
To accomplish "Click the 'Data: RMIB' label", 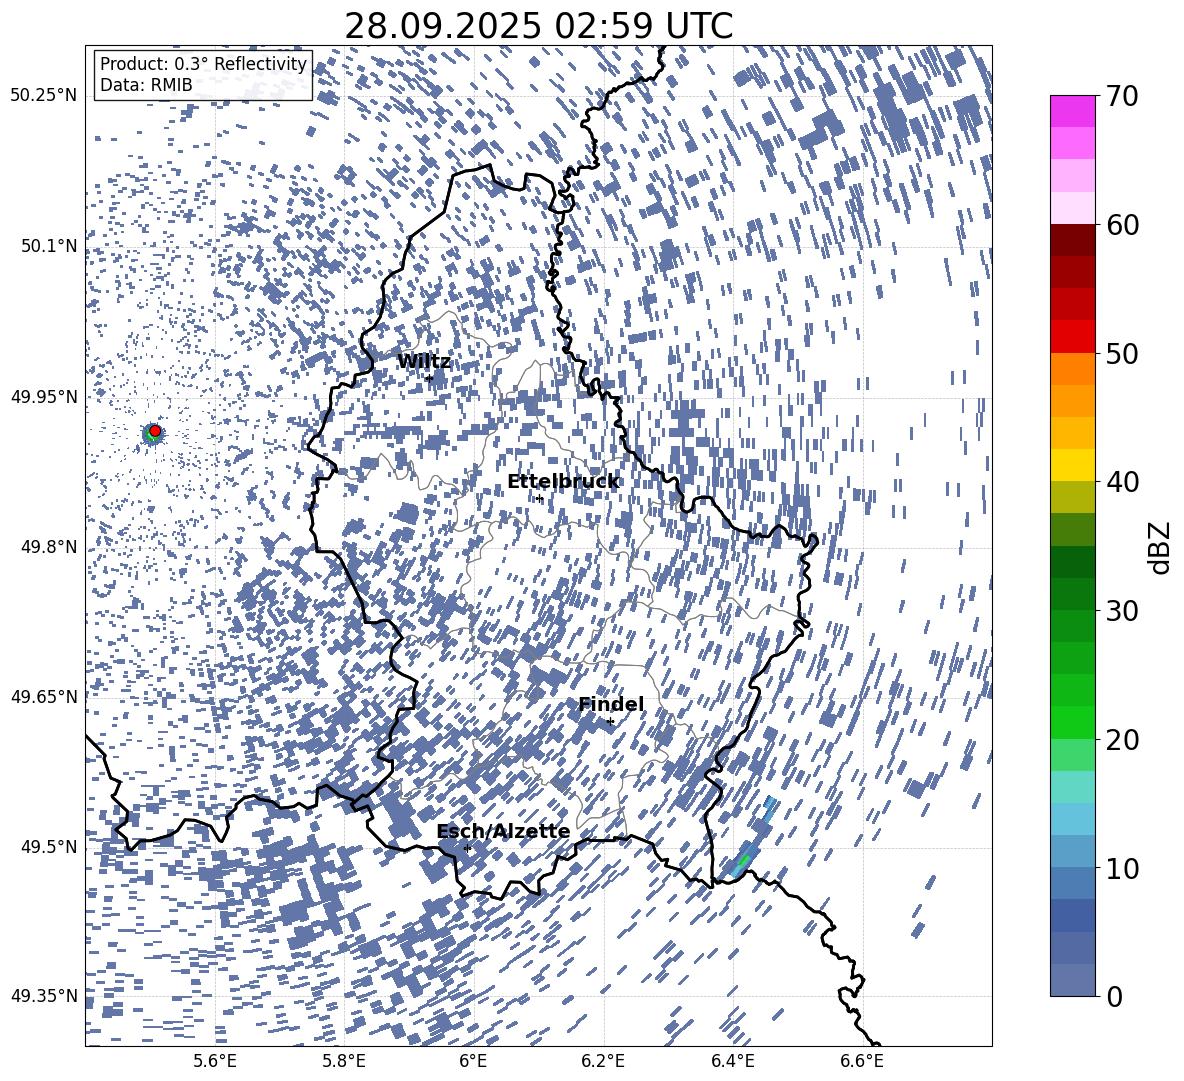I will [146, 85].
